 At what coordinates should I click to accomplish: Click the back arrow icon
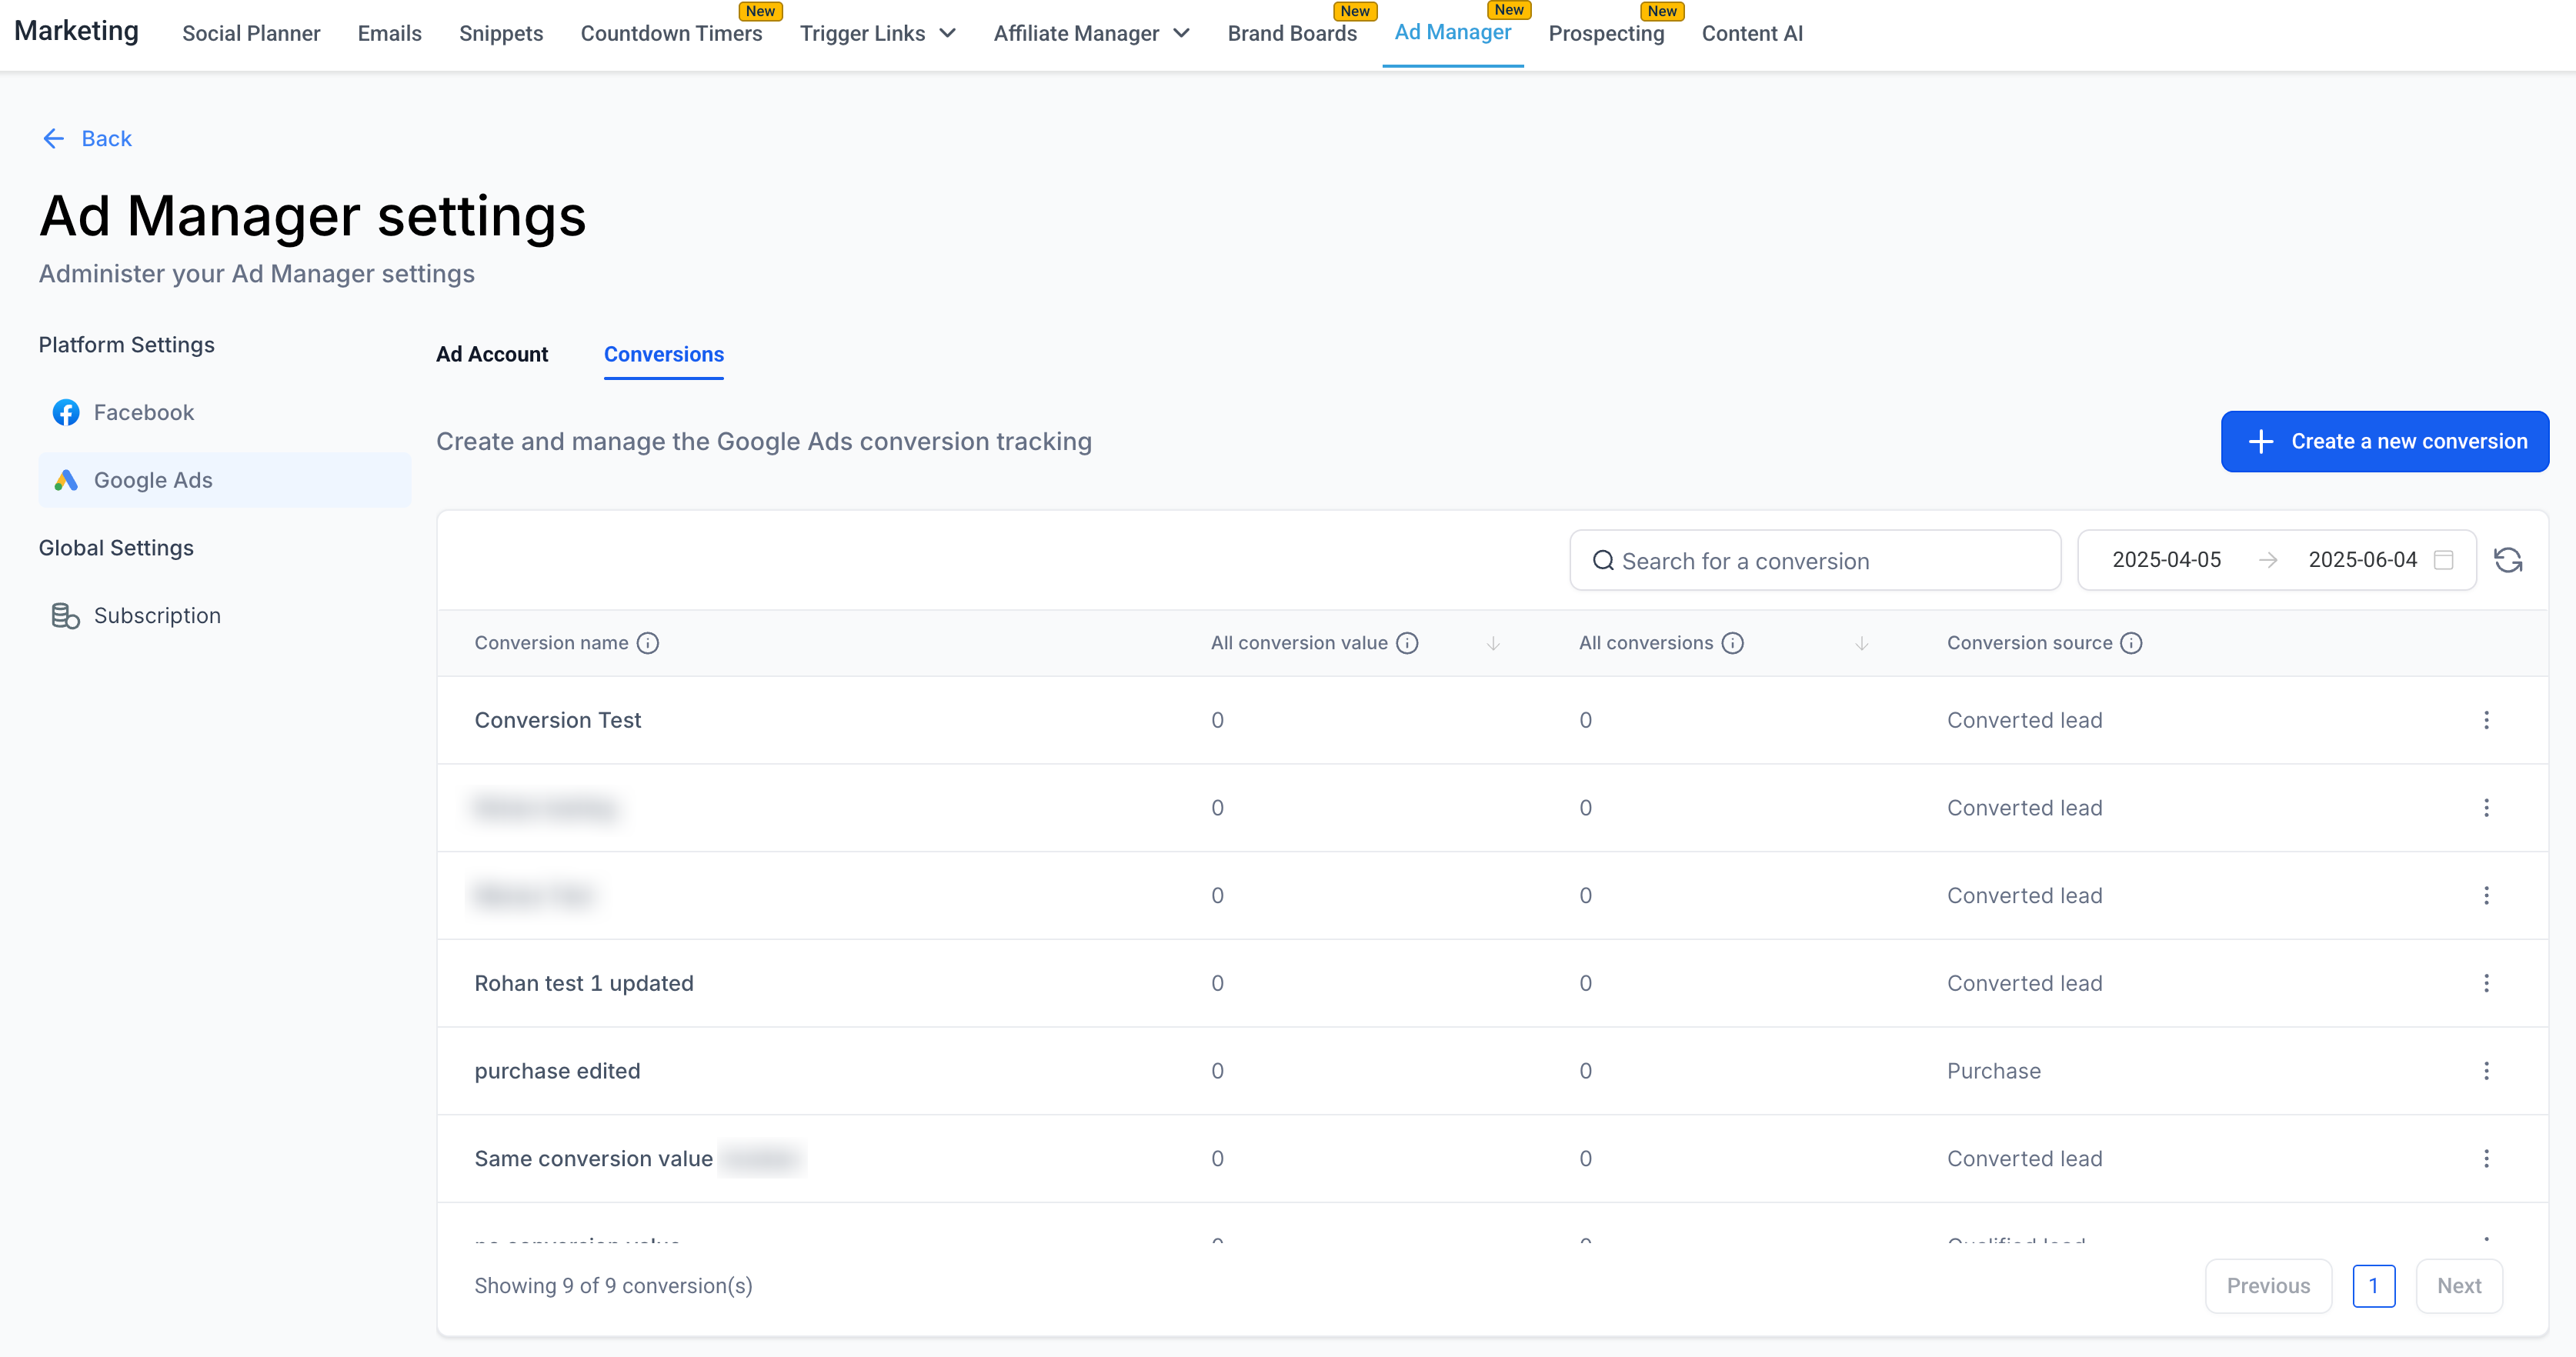tap(54, 139)
